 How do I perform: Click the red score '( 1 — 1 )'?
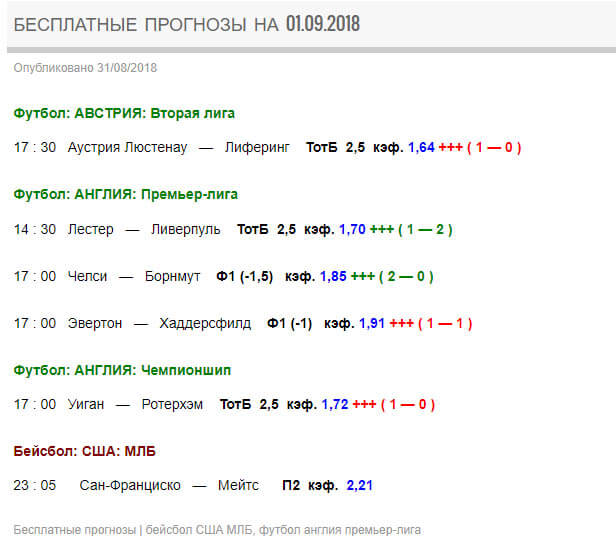445,324
